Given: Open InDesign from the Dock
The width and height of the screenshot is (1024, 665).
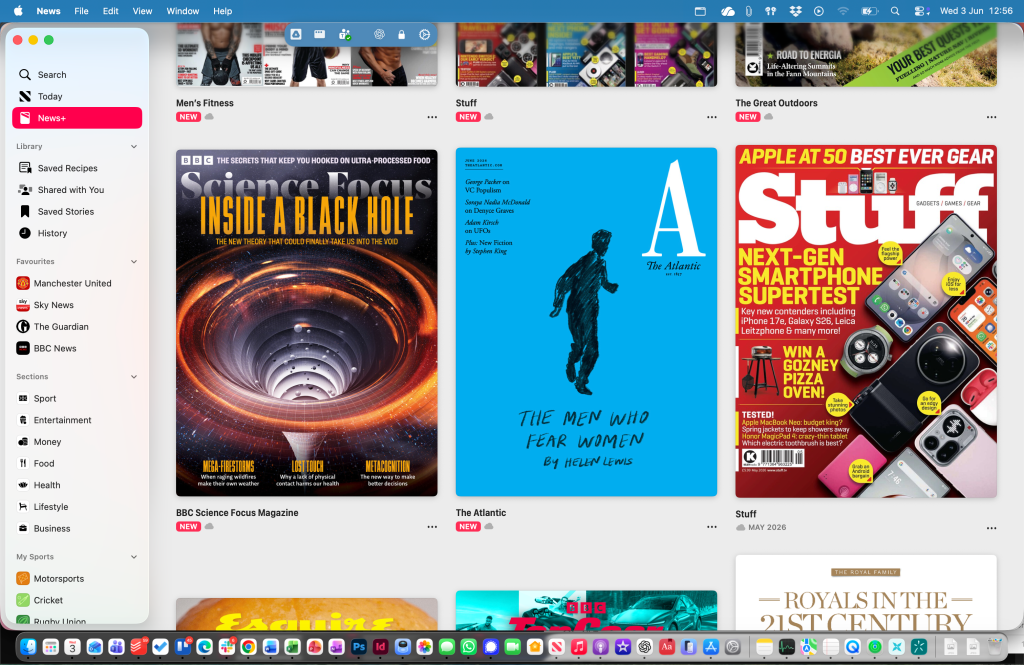Looking at the screenshot, I should [381, 647].
